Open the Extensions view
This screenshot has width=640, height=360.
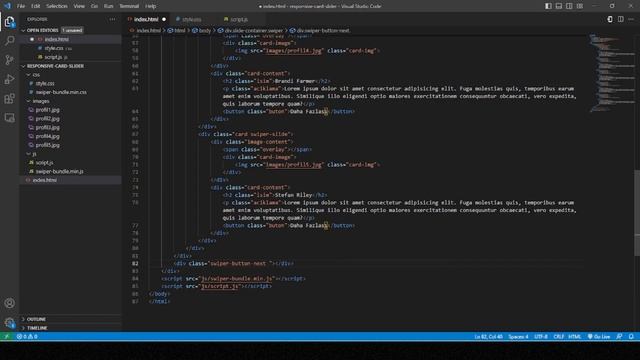(9, 98)
